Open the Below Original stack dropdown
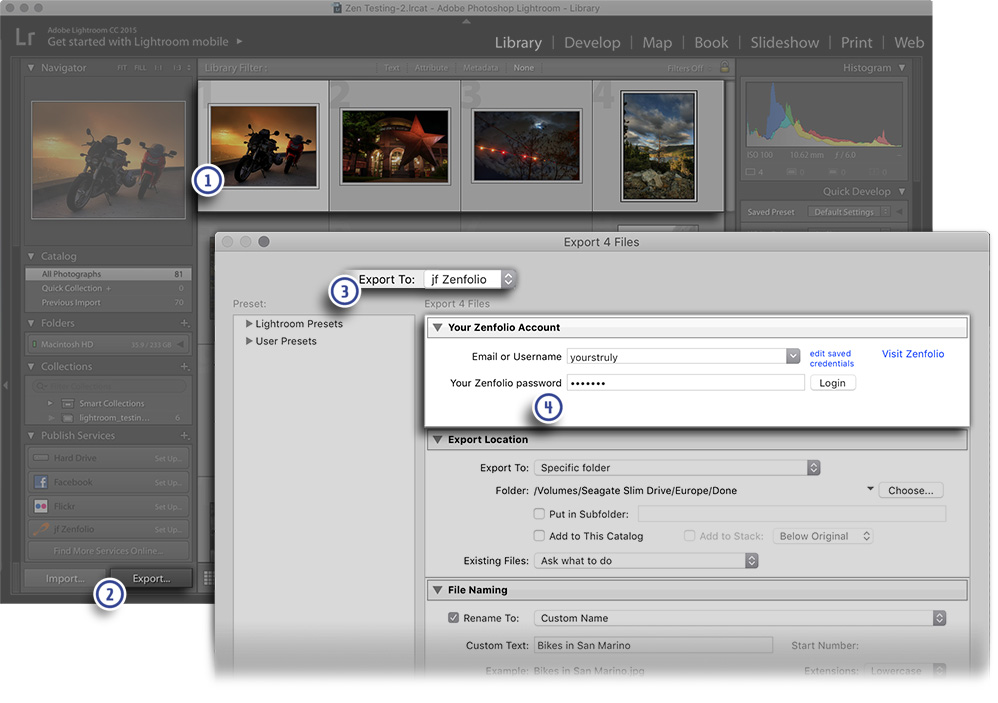 coord(823,536)
